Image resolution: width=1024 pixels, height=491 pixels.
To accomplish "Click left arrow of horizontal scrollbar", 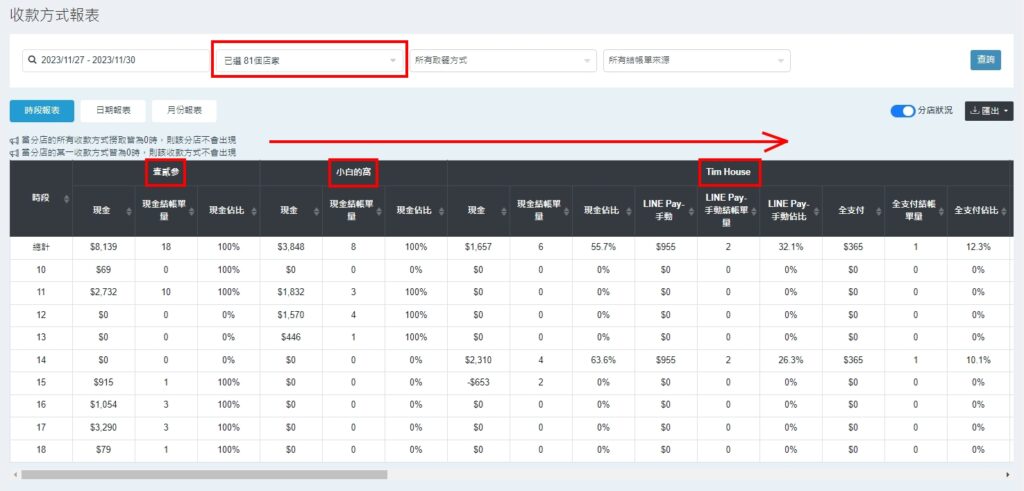I will pyautogui.click(x=13, y=474).
